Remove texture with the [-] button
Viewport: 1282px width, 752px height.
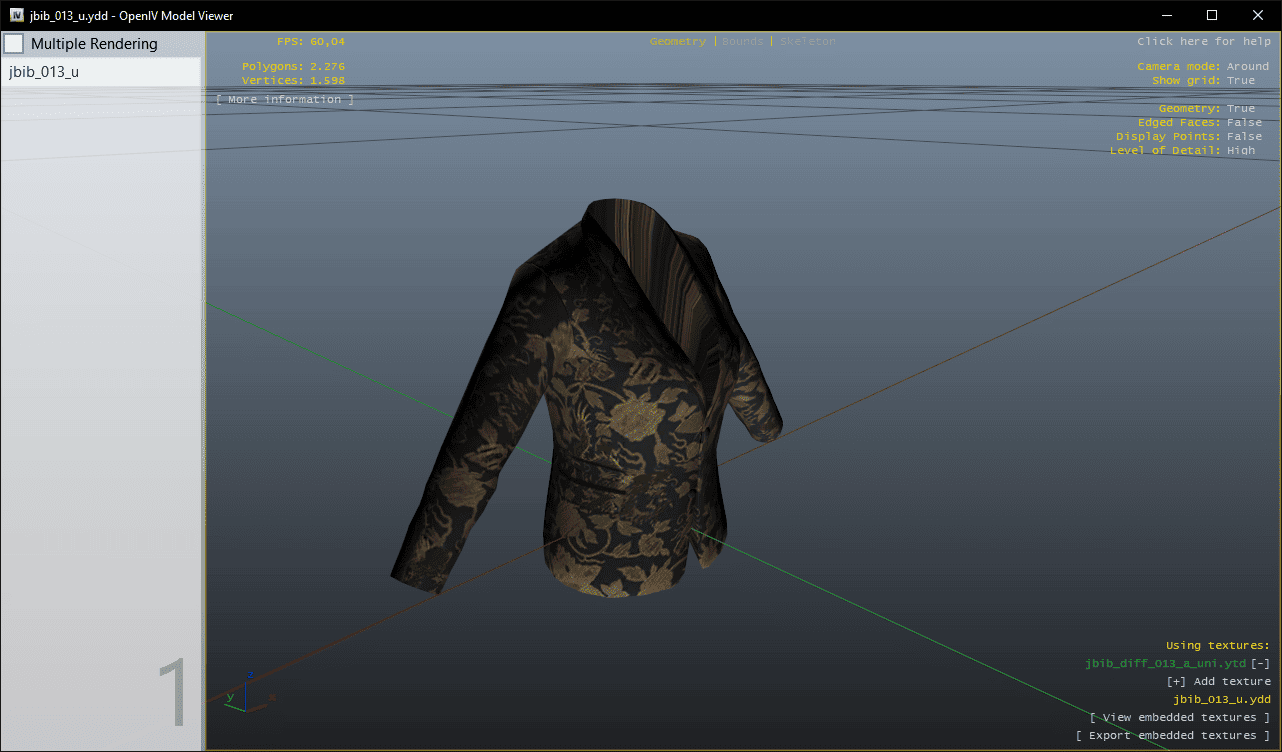[1260, 664]
